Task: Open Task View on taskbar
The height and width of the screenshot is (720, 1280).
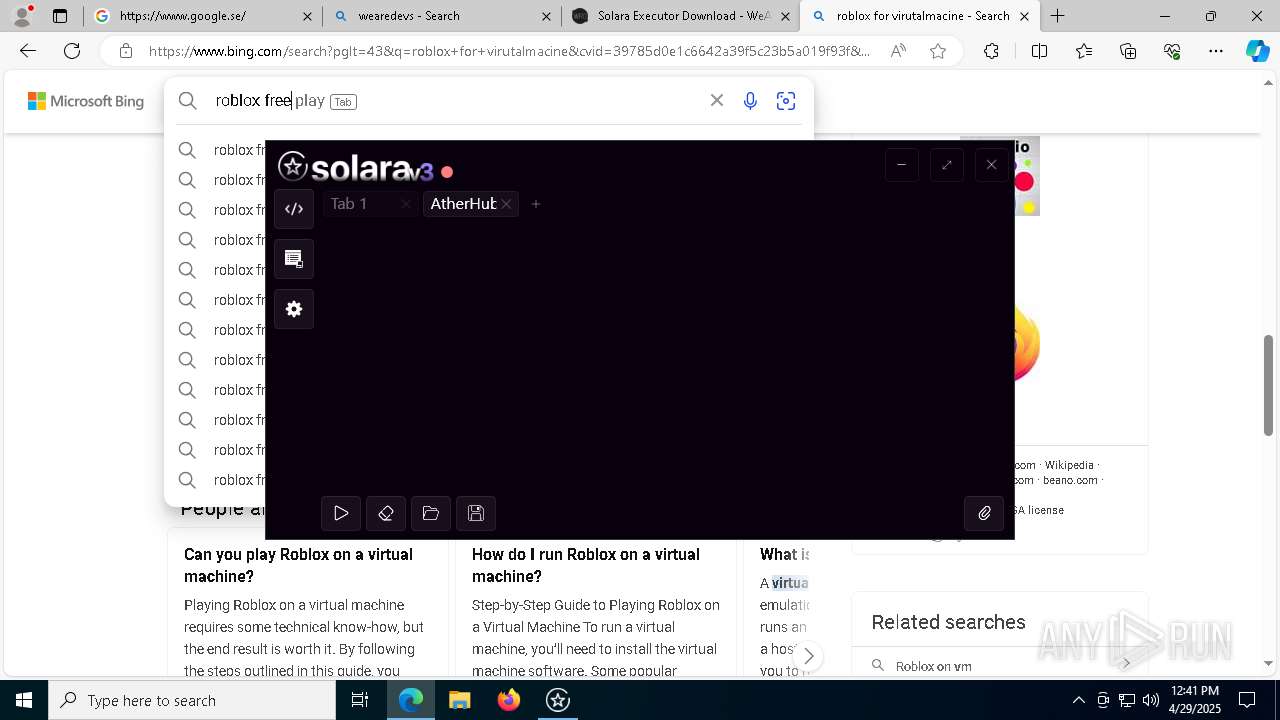Action: [x=360, y=700]
